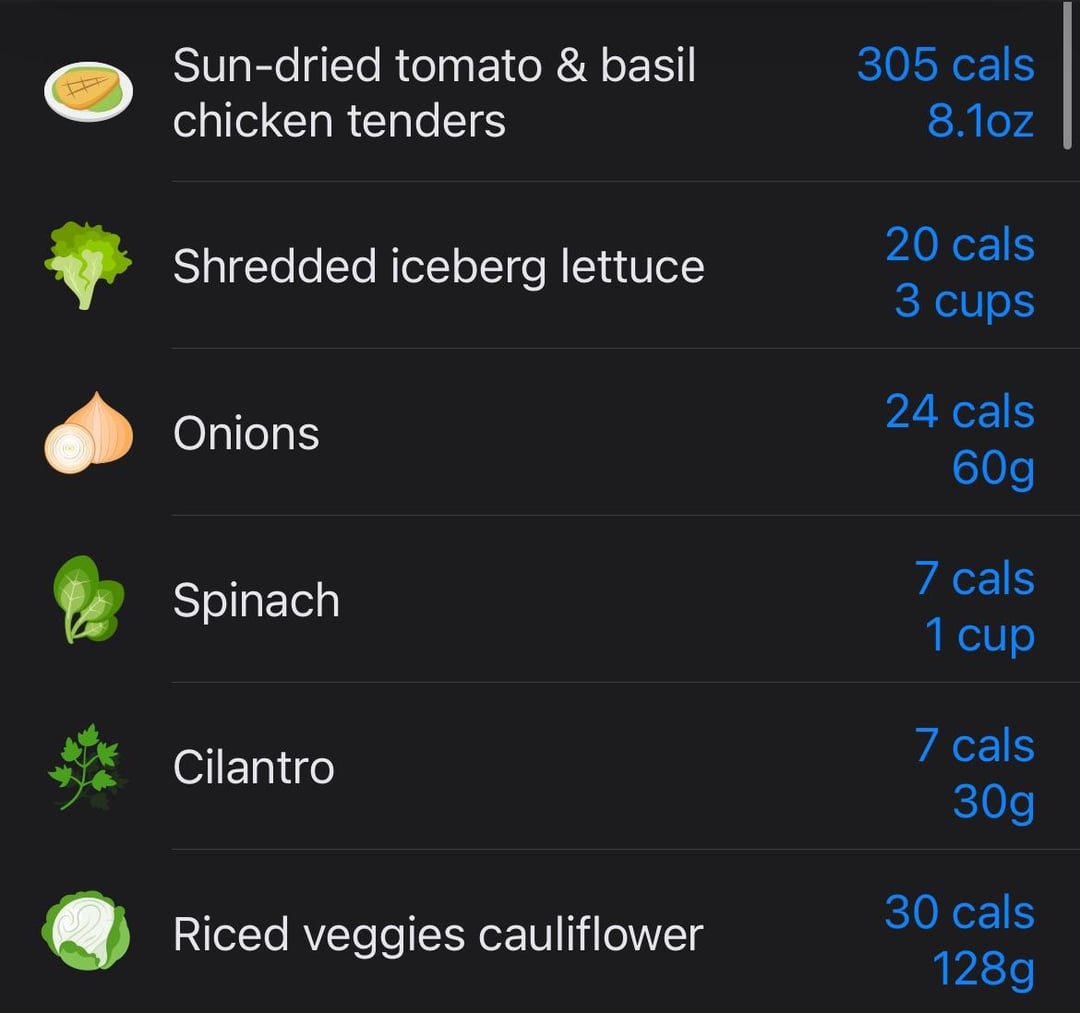The image size is (1080, 1013).
Task: Click the vertical scrollbar indicator
Action: [x=1067, y=75]
